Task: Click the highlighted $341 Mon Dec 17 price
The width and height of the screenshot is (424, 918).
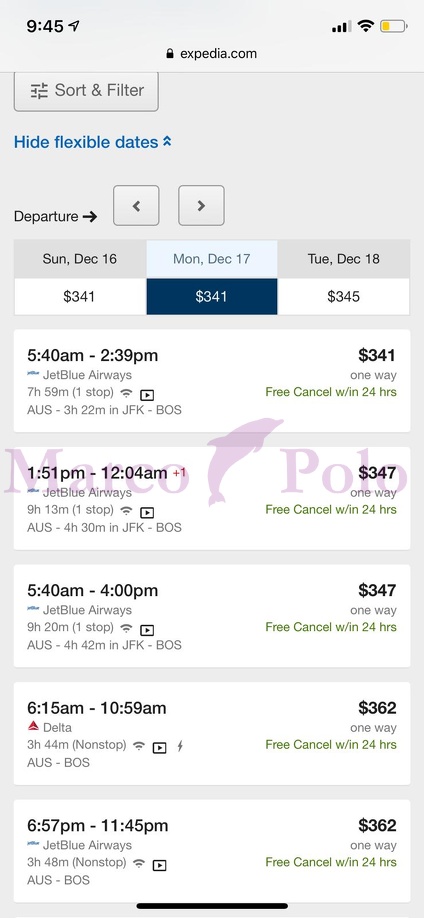Action: [212, 297]
